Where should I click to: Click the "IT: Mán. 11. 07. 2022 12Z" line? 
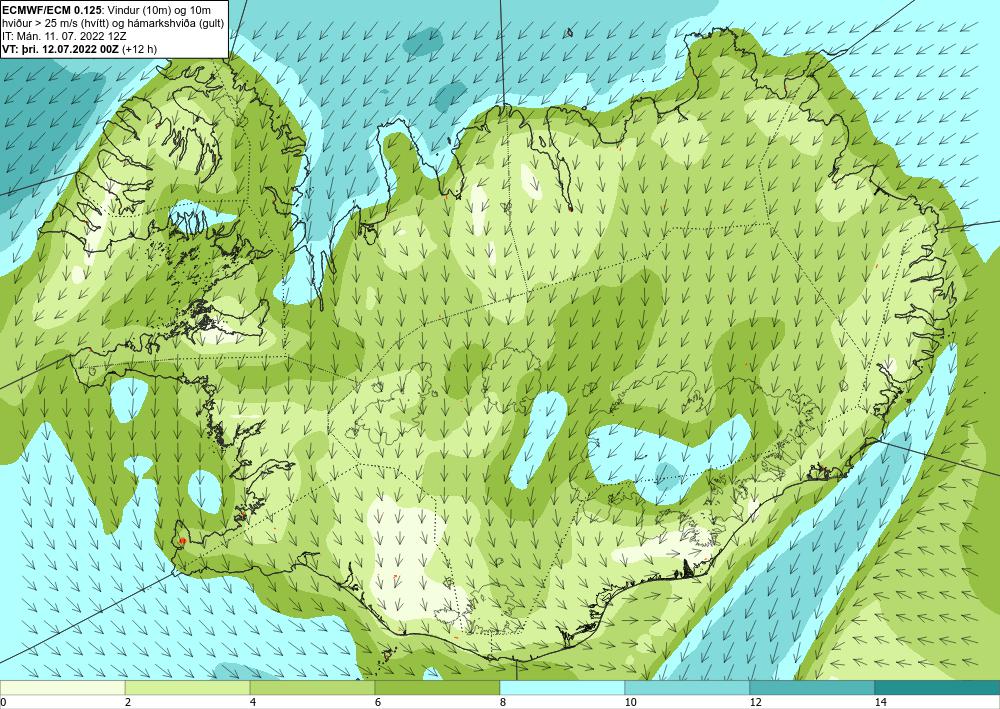click(x=64, y=36)
